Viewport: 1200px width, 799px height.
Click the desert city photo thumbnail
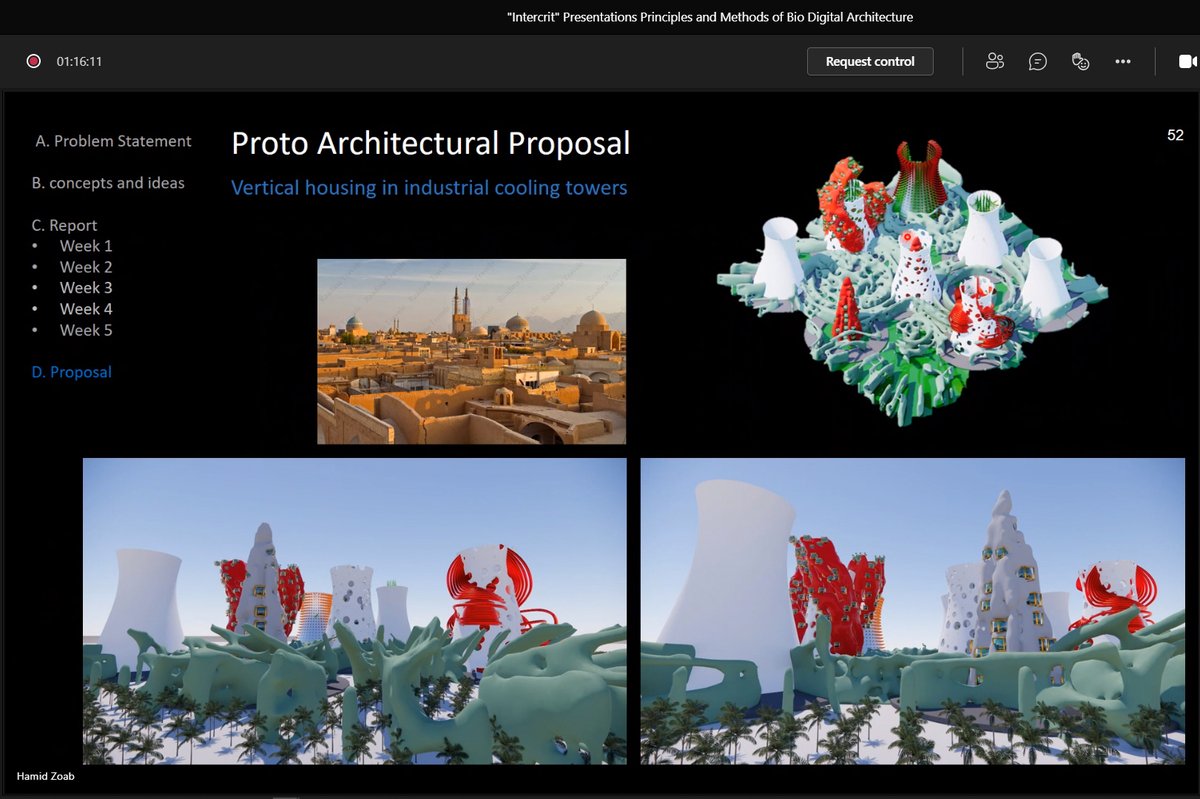[471, 351]
